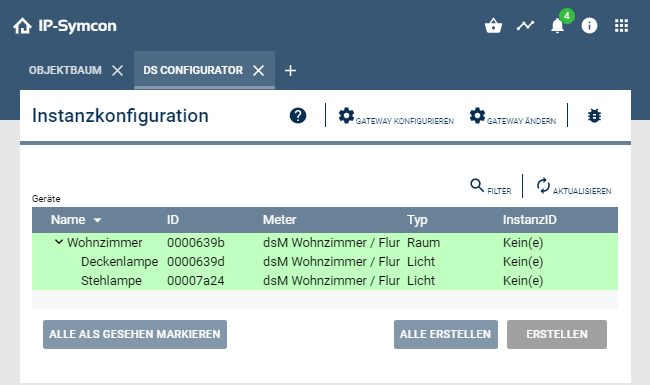Click Gateway konfigurieren gear button

click(x=396, y=116)
